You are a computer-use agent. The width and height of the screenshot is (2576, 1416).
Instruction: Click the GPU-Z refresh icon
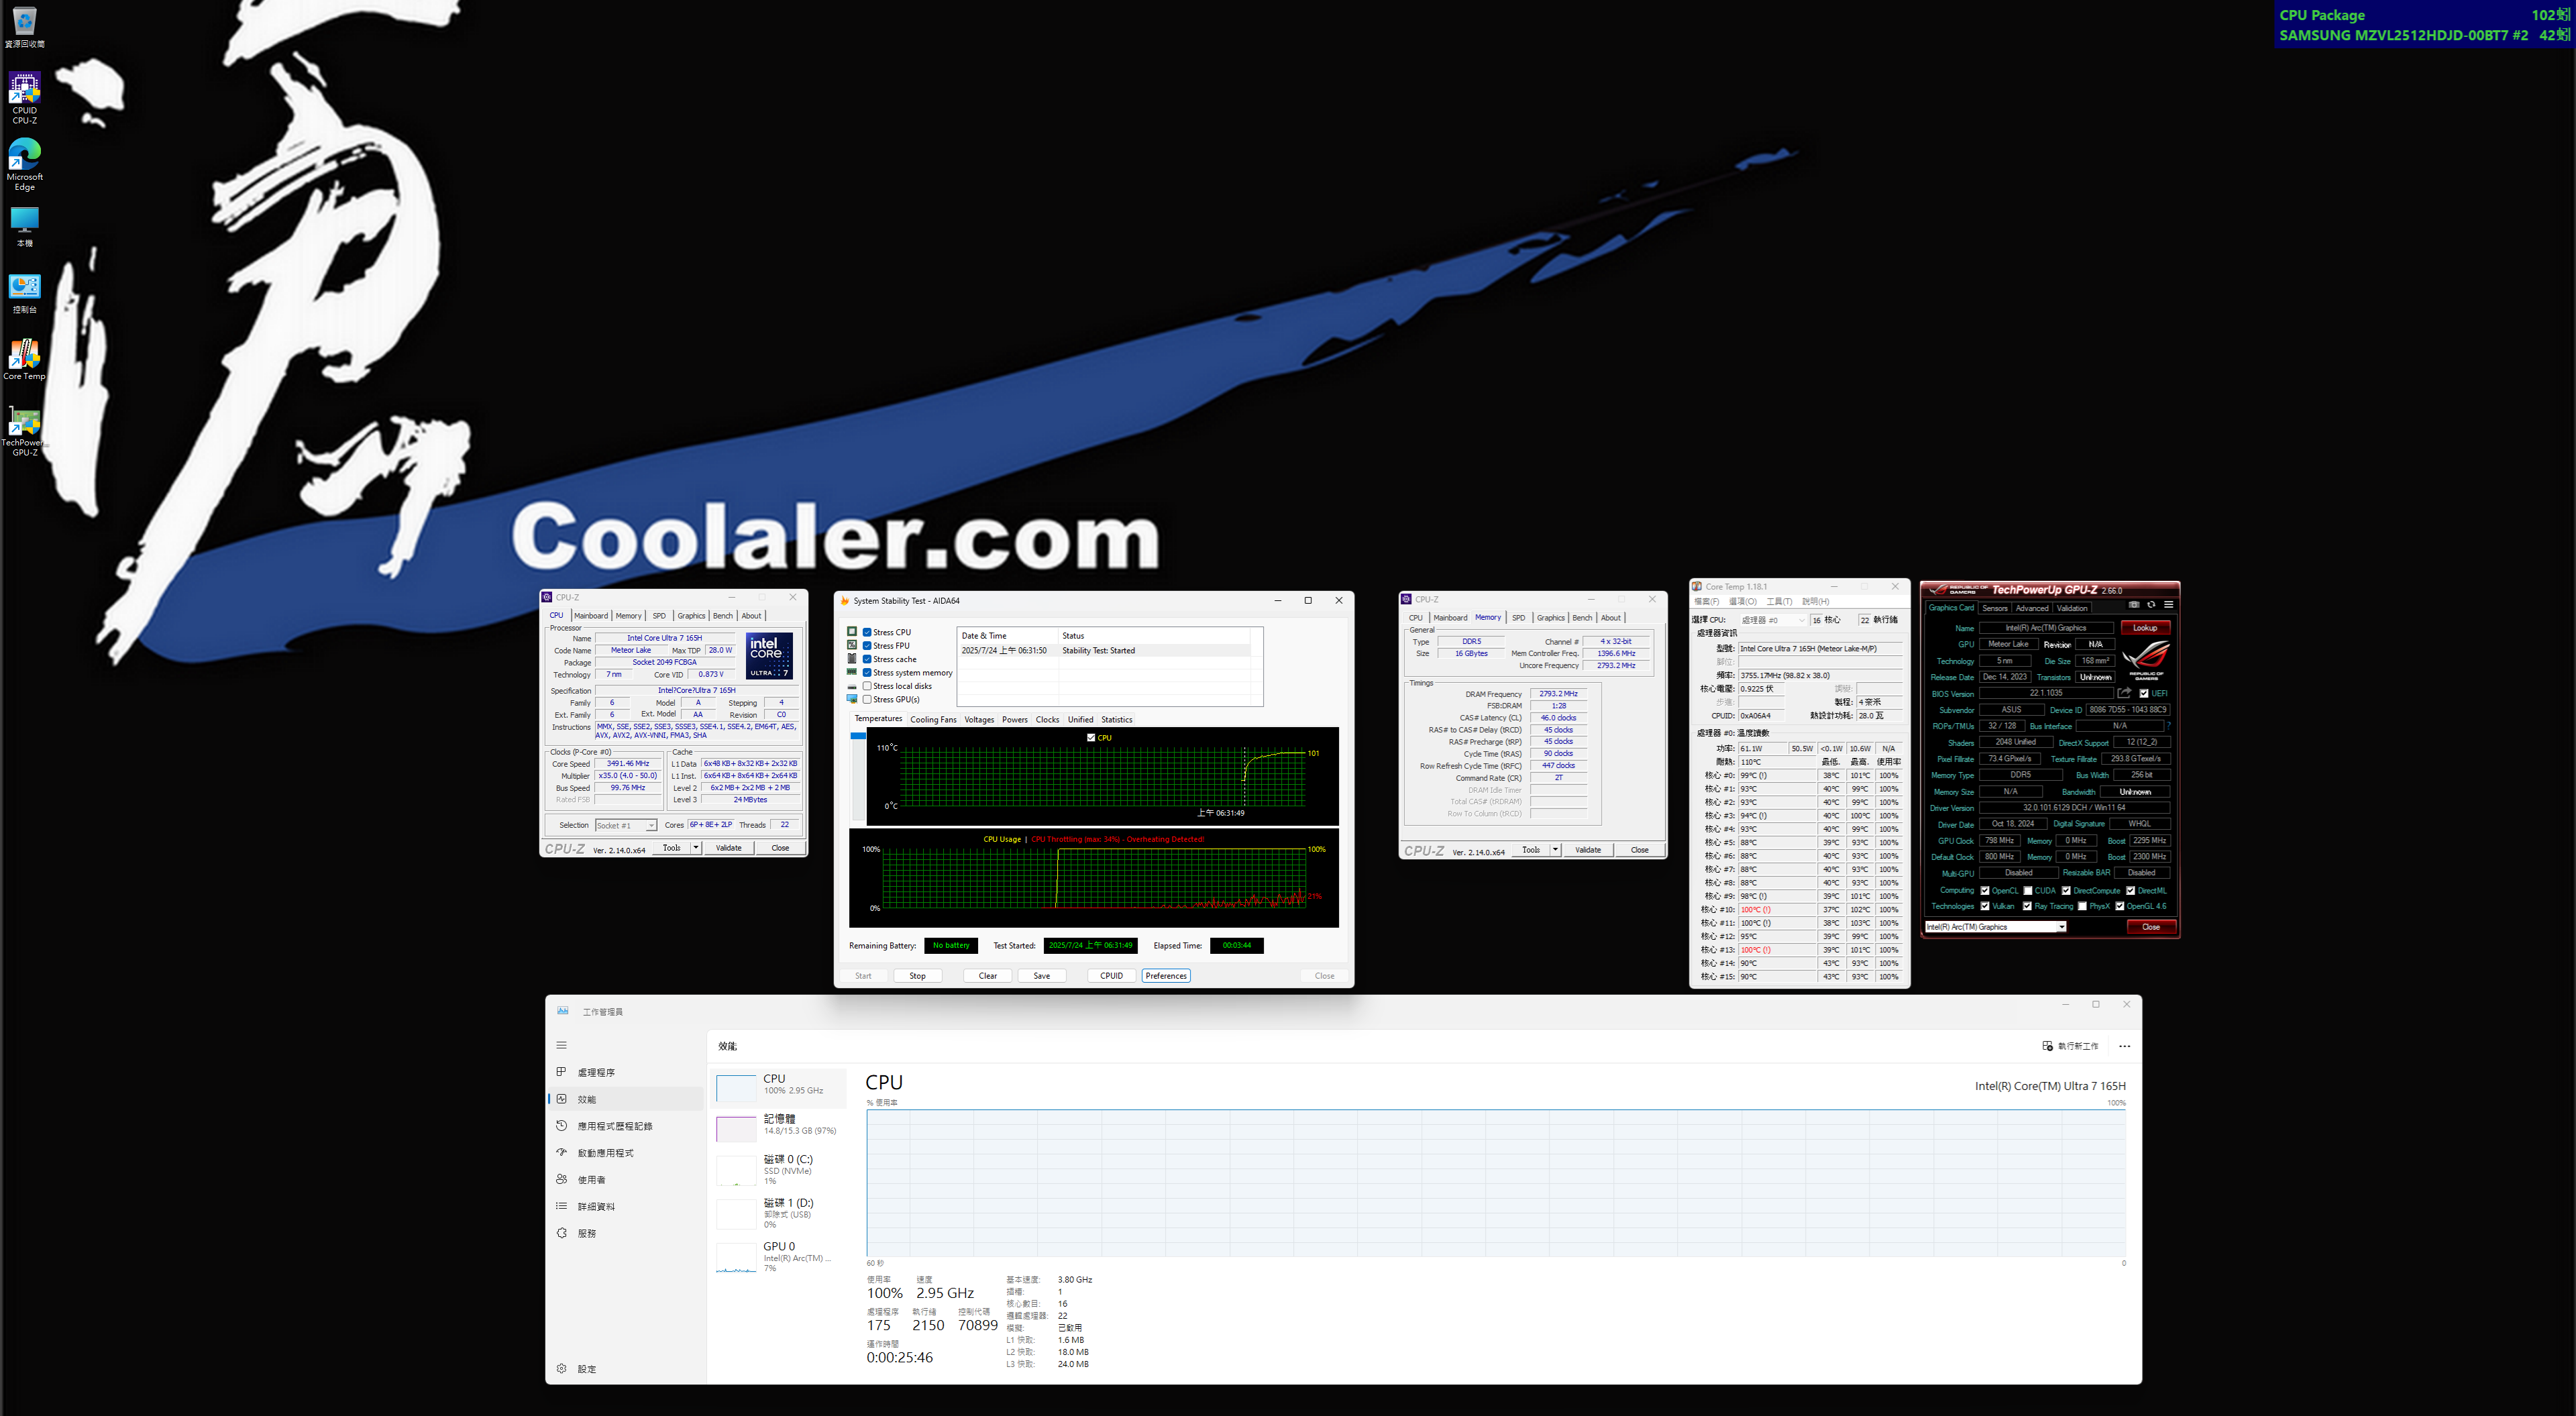coord(2151,604)
